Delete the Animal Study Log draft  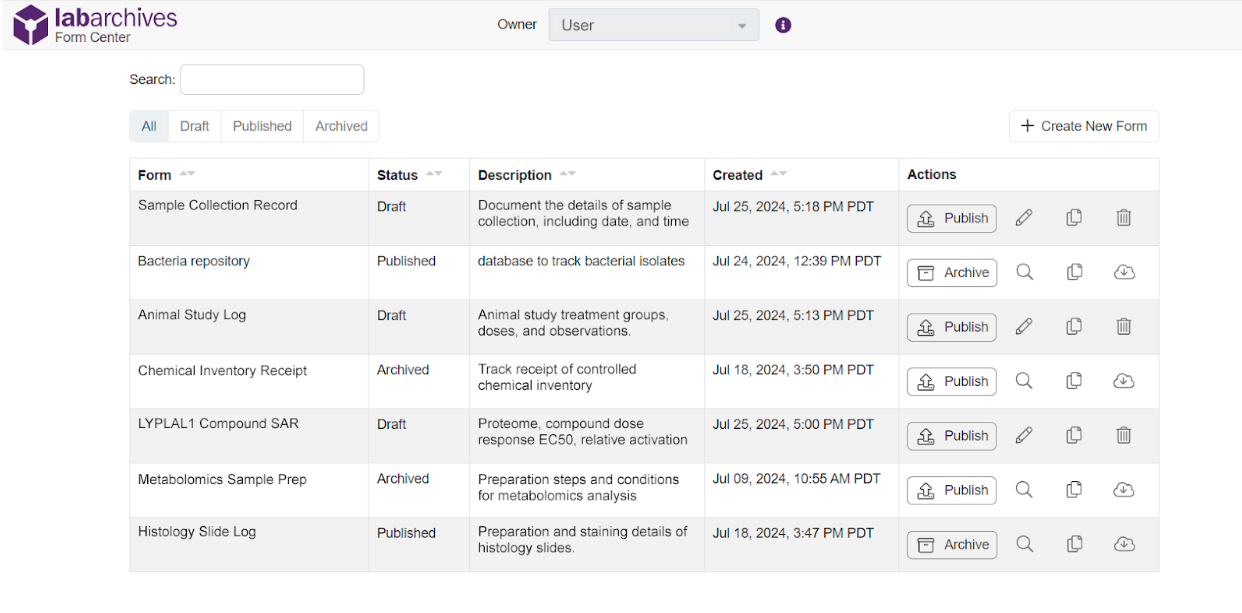pos(1124,326)
